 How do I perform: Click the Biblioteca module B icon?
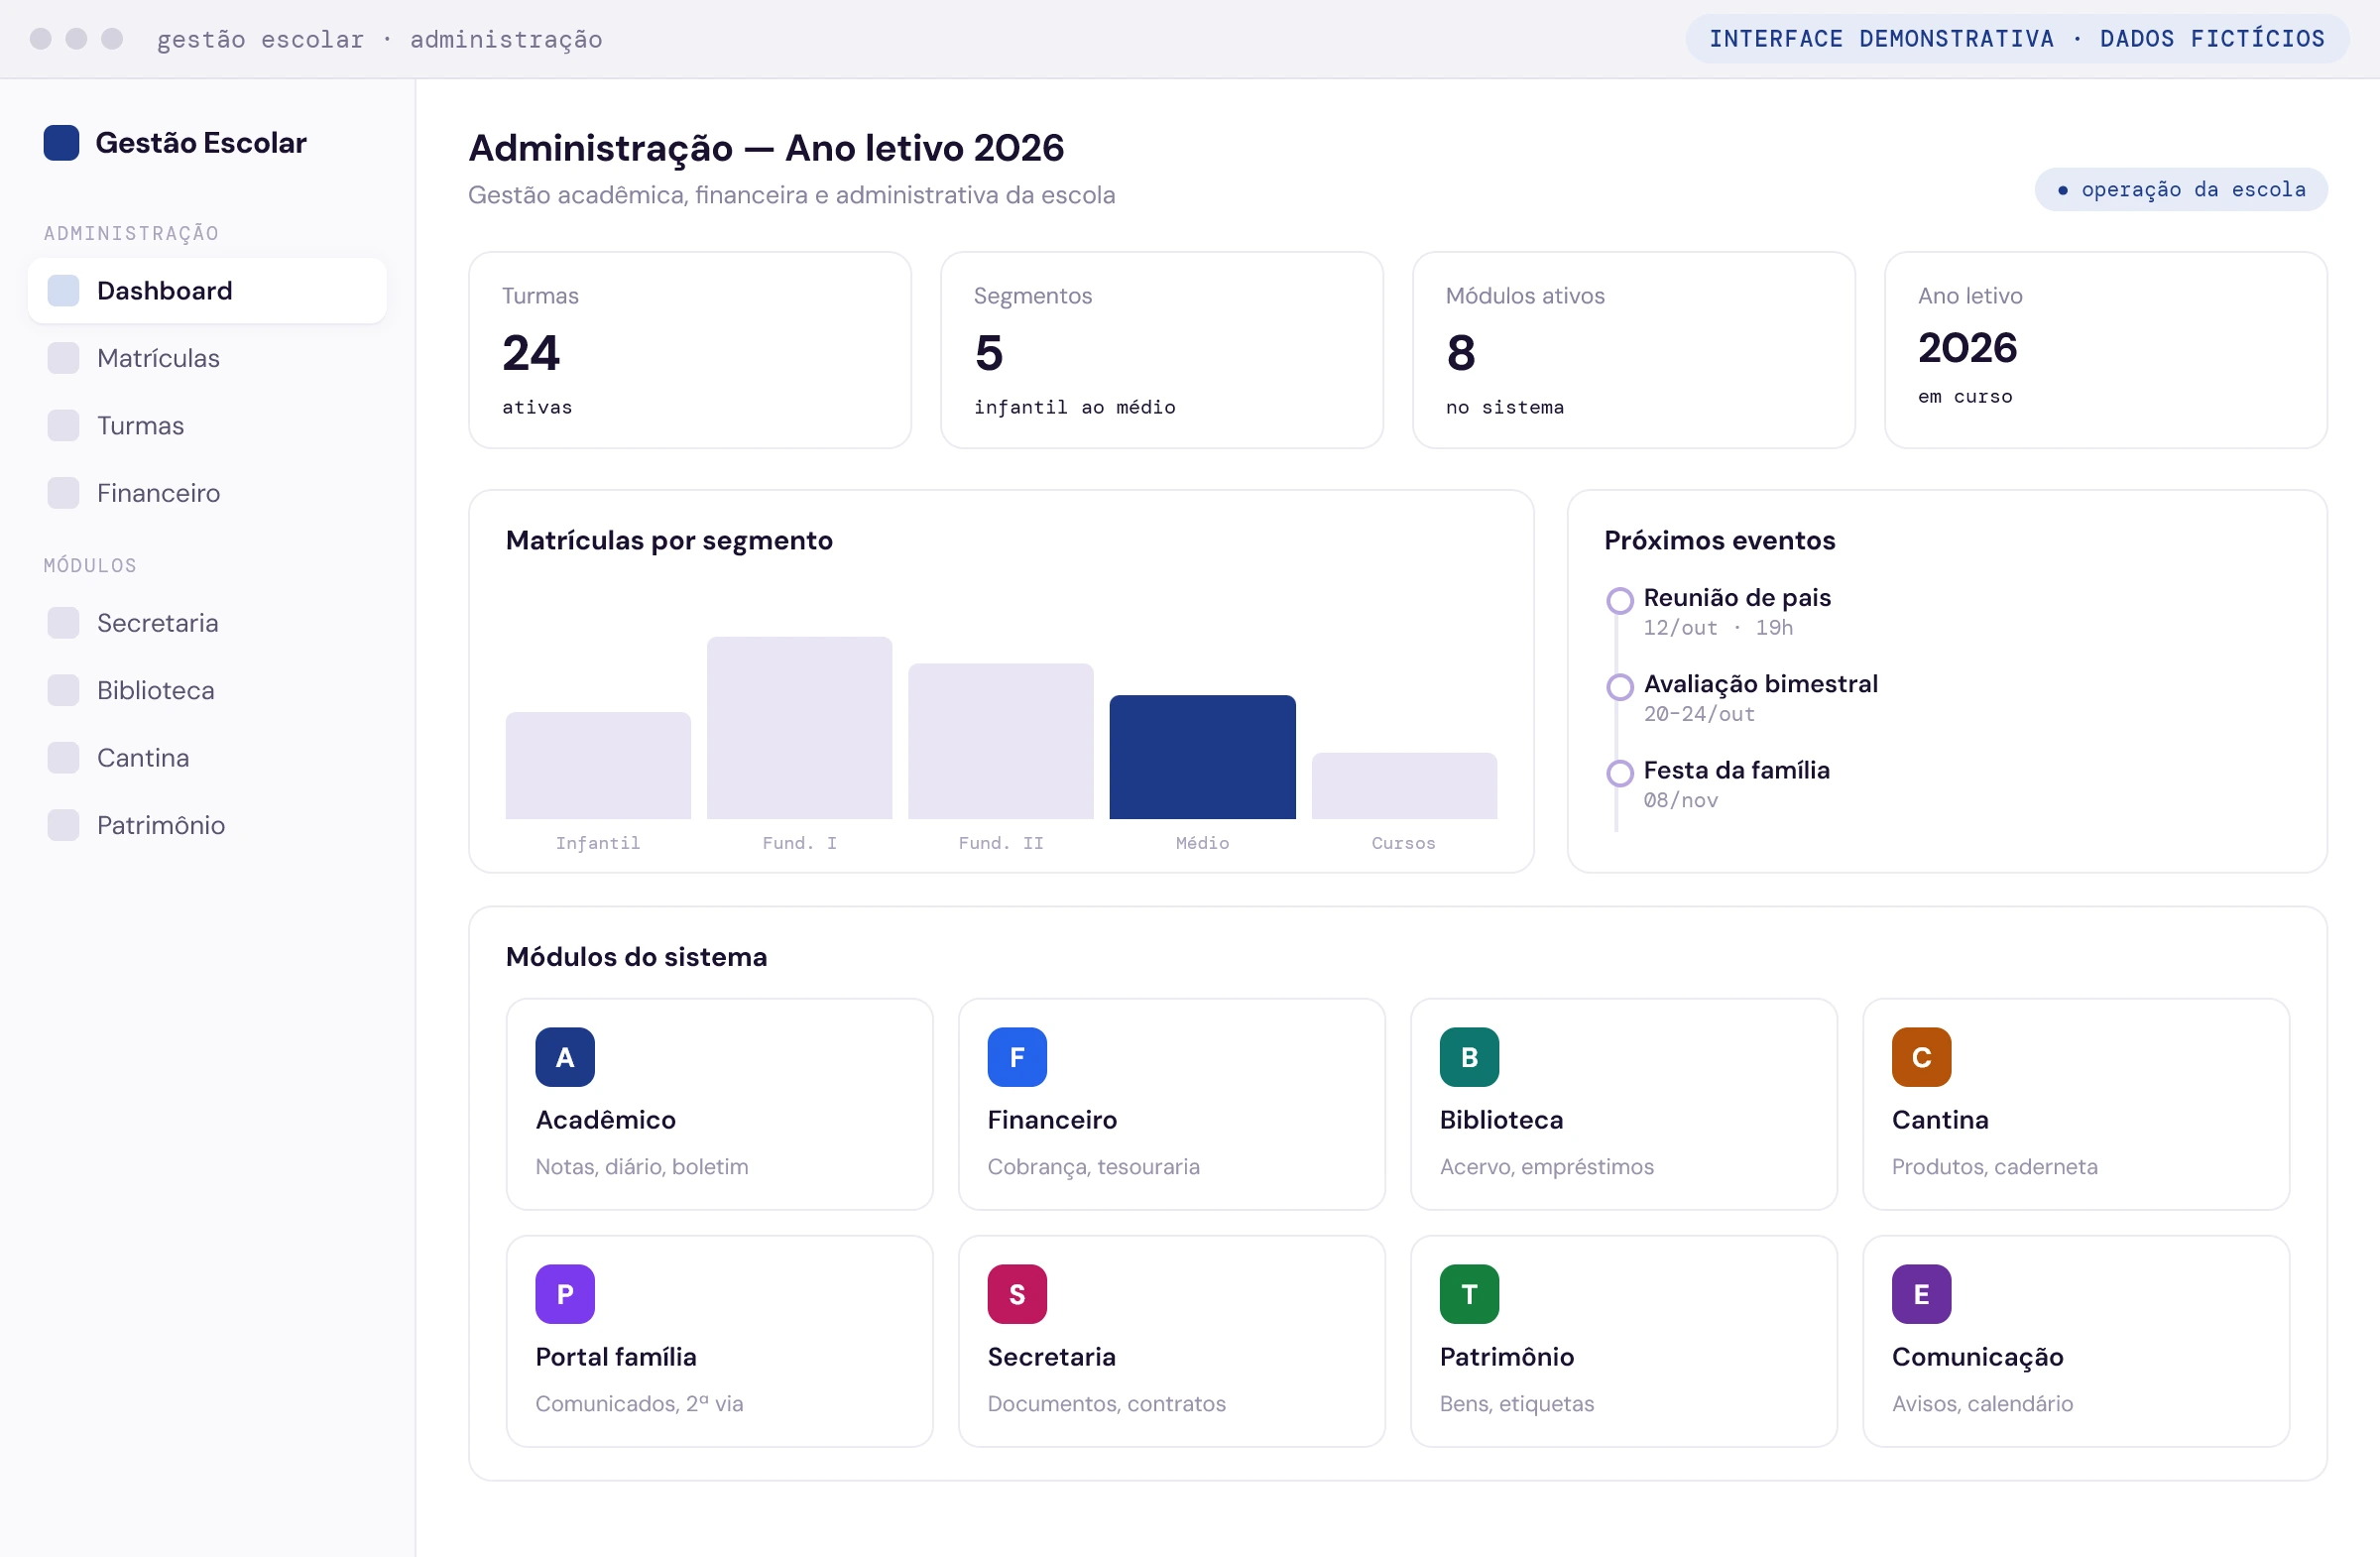pos(1469,1057)
